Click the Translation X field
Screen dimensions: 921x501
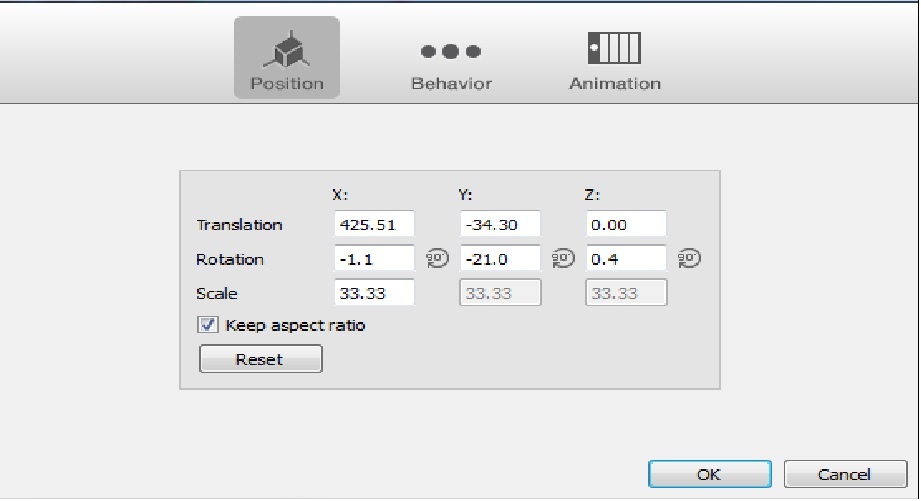(x=374, y=225)
